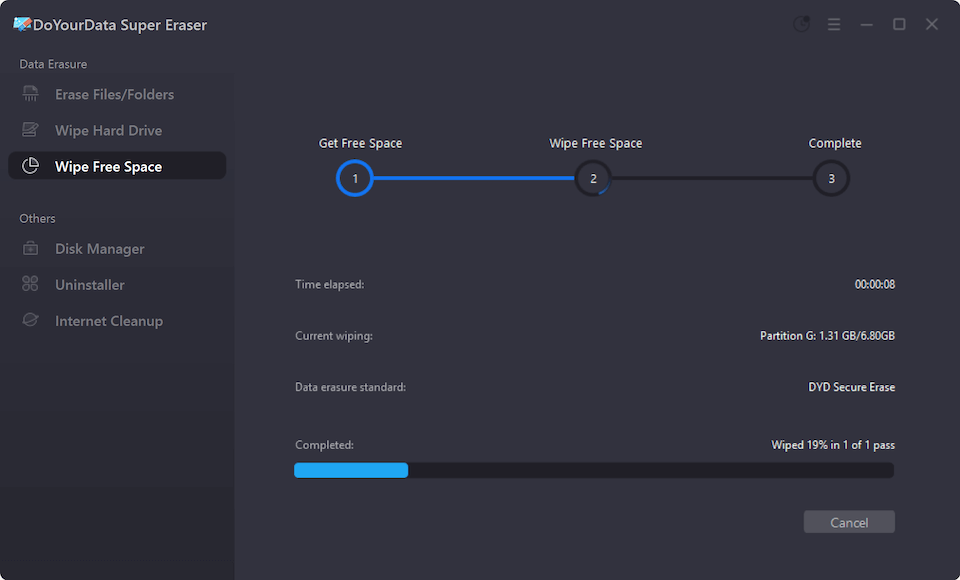Select step 3 Complete circle
The width and height of the screenshot is (960, 580).
pyautogui.click(x=831, y=179)
